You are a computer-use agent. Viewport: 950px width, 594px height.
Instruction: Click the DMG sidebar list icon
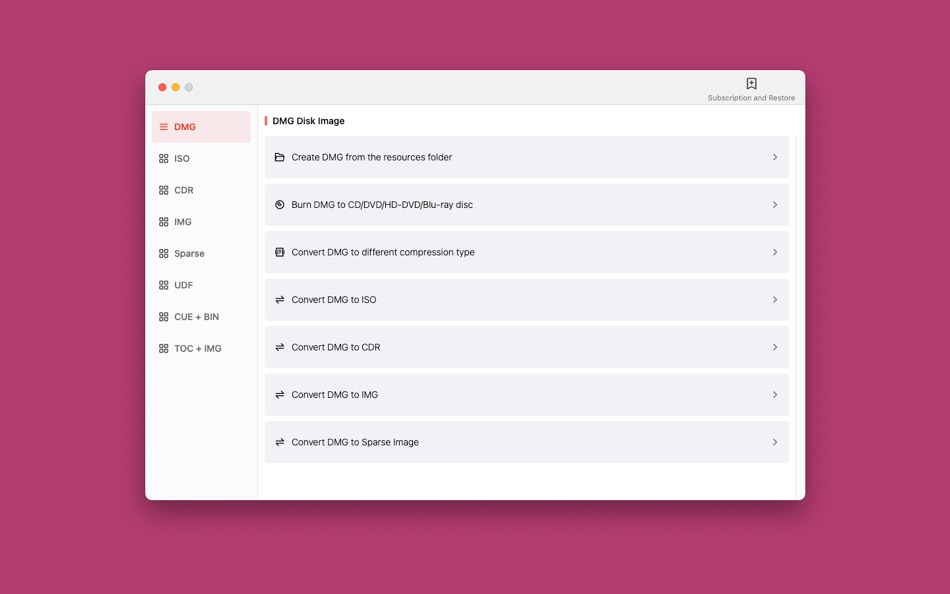(164, 127)
